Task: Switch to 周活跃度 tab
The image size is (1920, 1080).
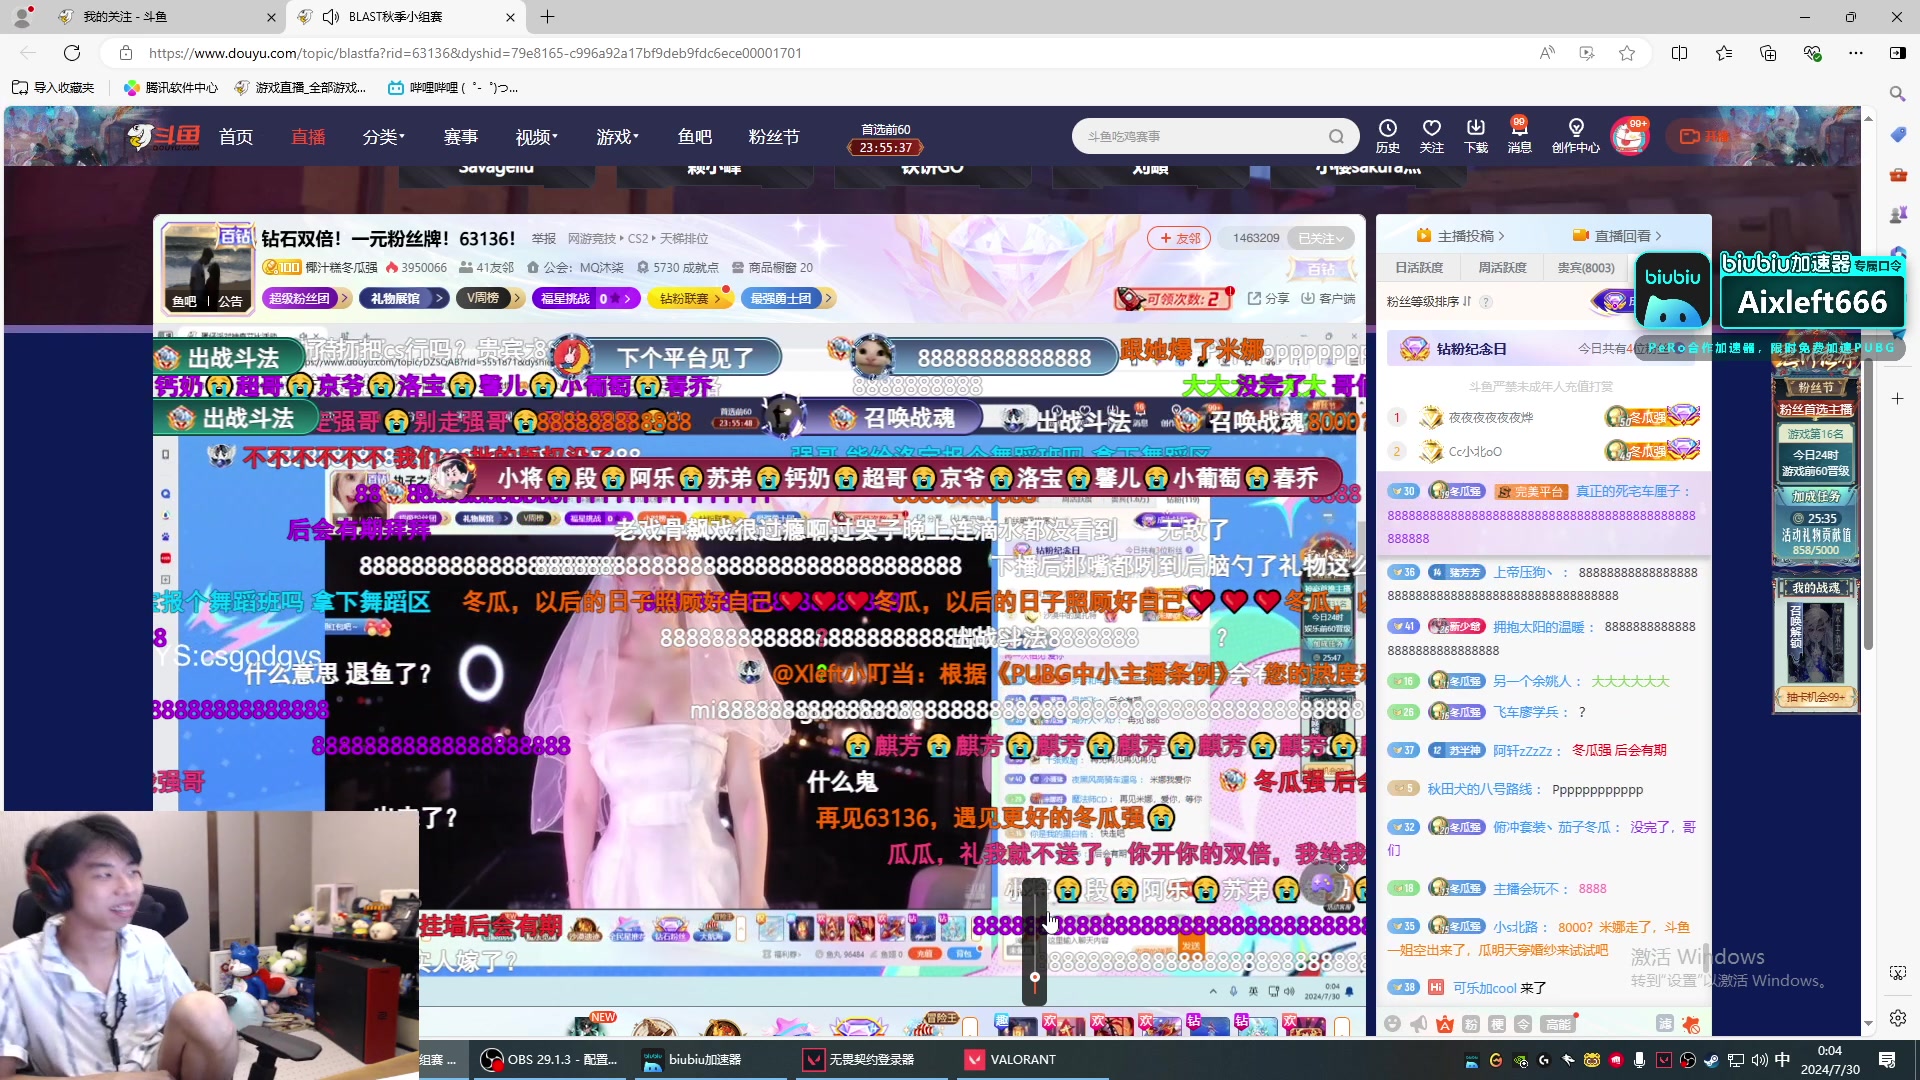Action: [x=1502, y=268]
